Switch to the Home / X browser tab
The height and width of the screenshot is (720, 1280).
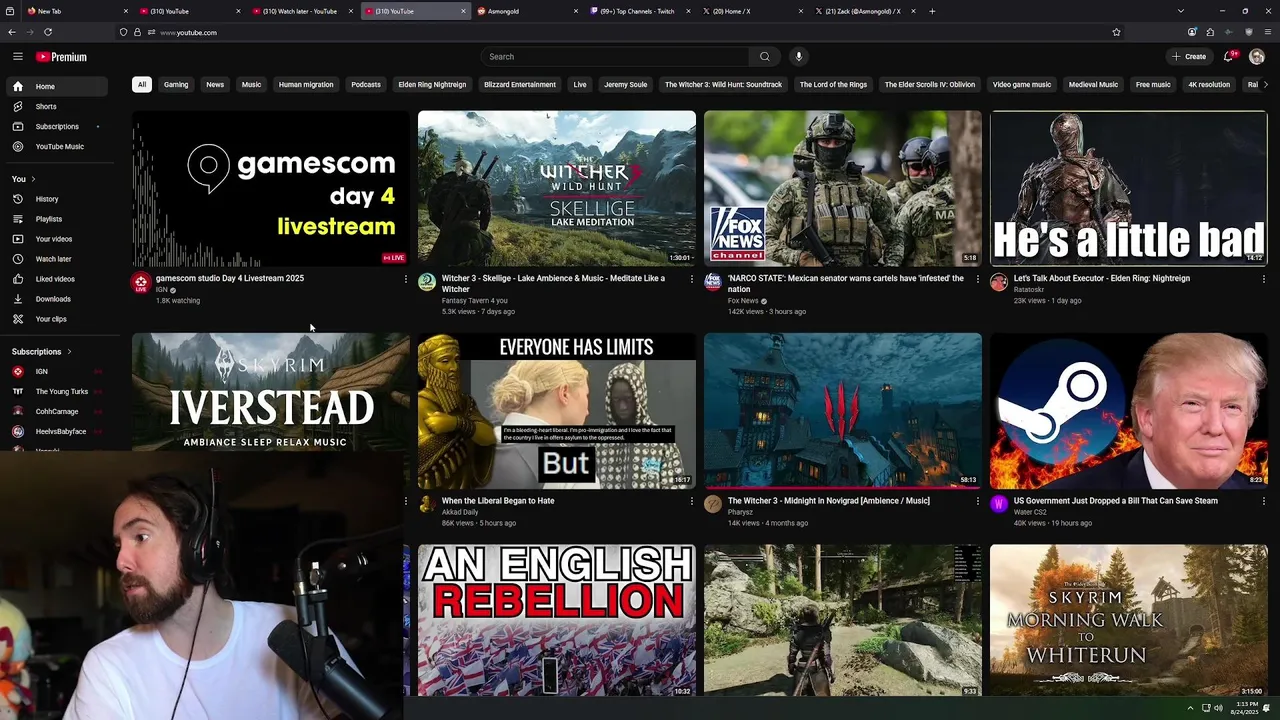750,11
